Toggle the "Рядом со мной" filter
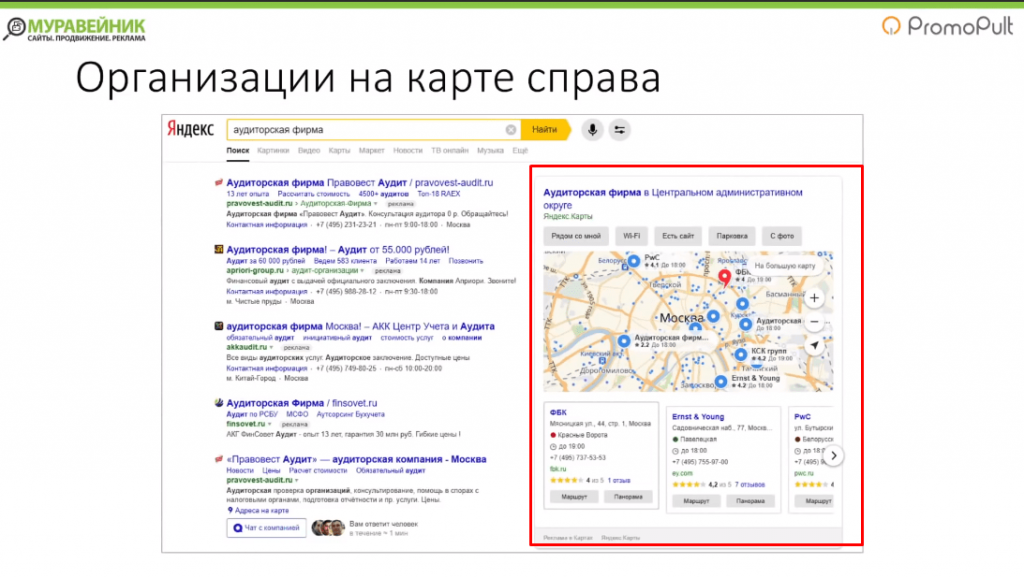The width and height of the screenshot is (1024, 578). [x=576, y=236]
